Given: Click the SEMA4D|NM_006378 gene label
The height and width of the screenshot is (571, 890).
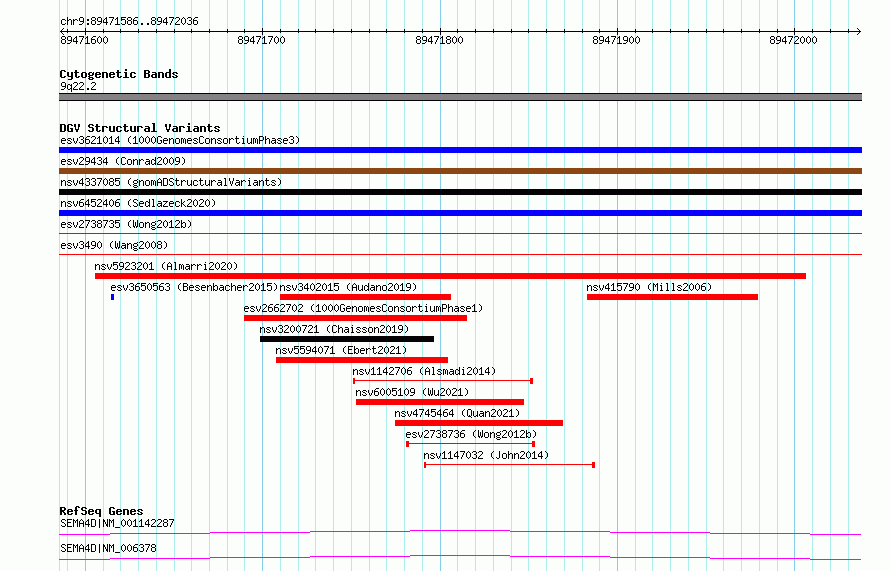Looking at the screenshot, I should click(108, 548).
